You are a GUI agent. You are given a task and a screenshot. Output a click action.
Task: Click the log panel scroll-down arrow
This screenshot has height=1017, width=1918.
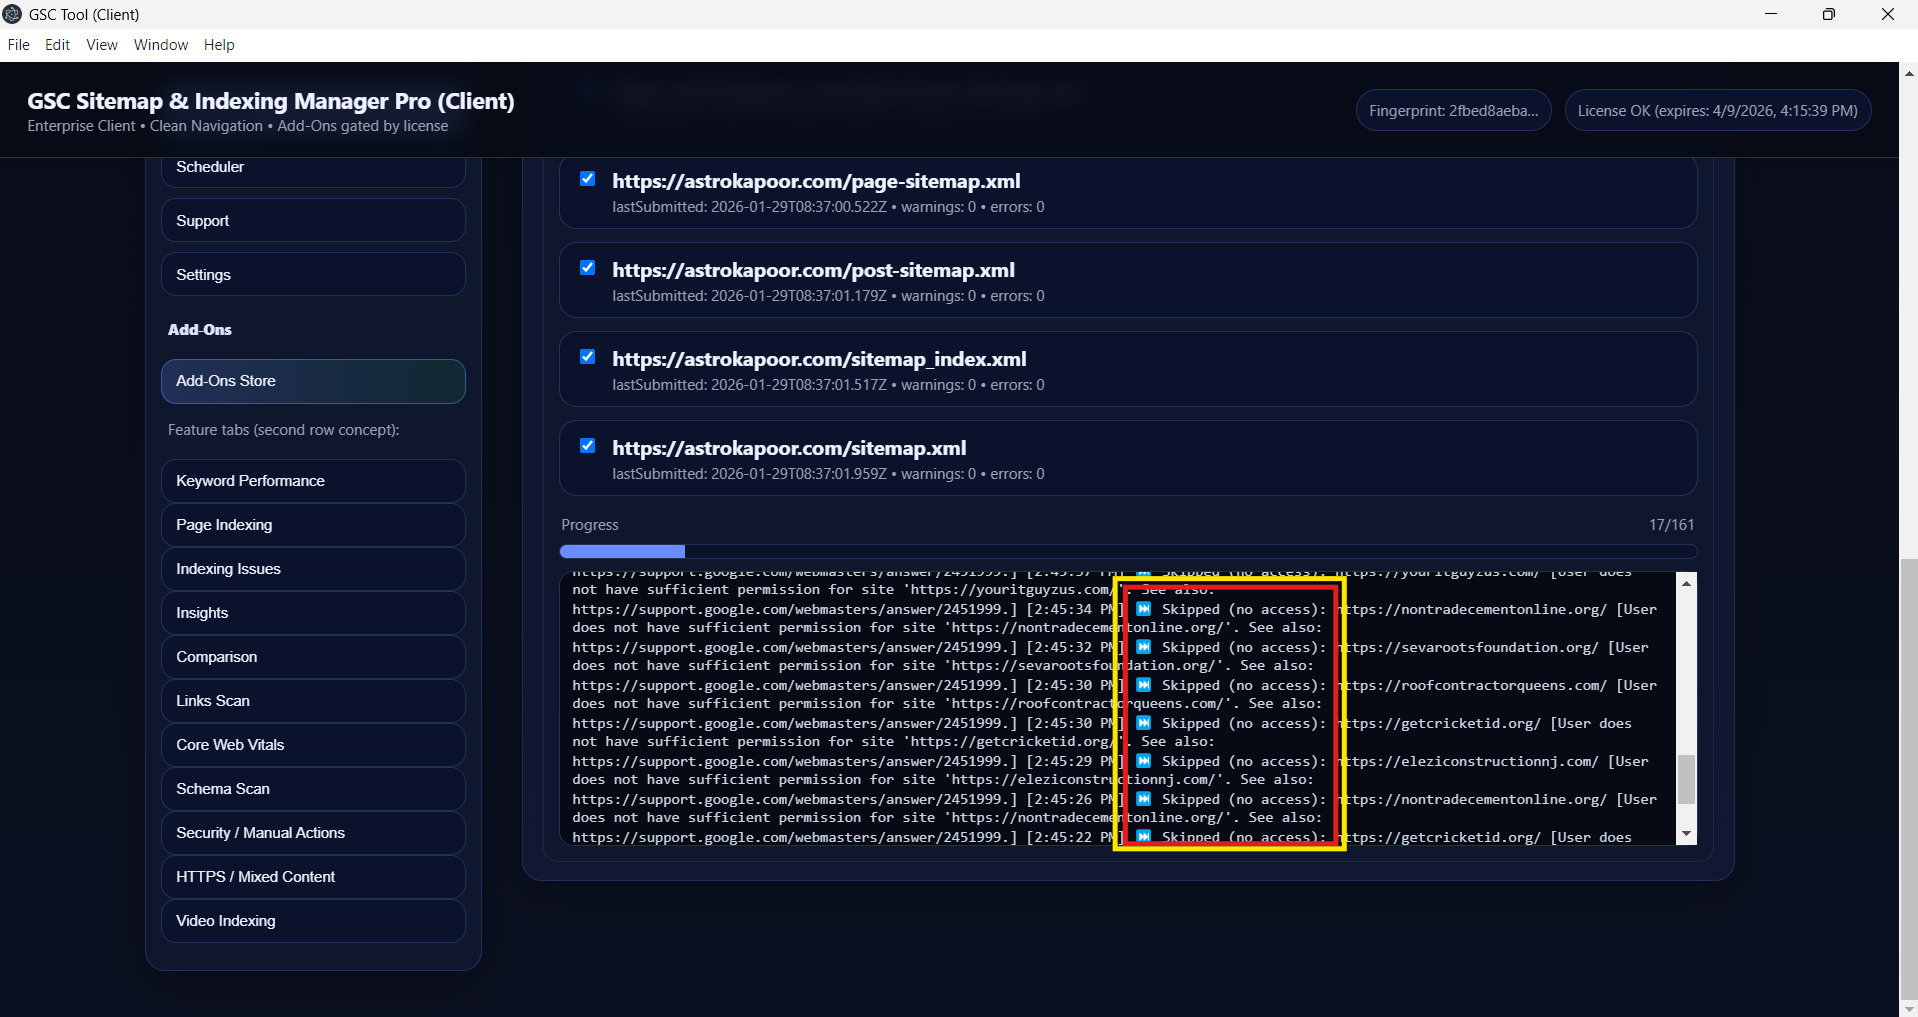1686,834
